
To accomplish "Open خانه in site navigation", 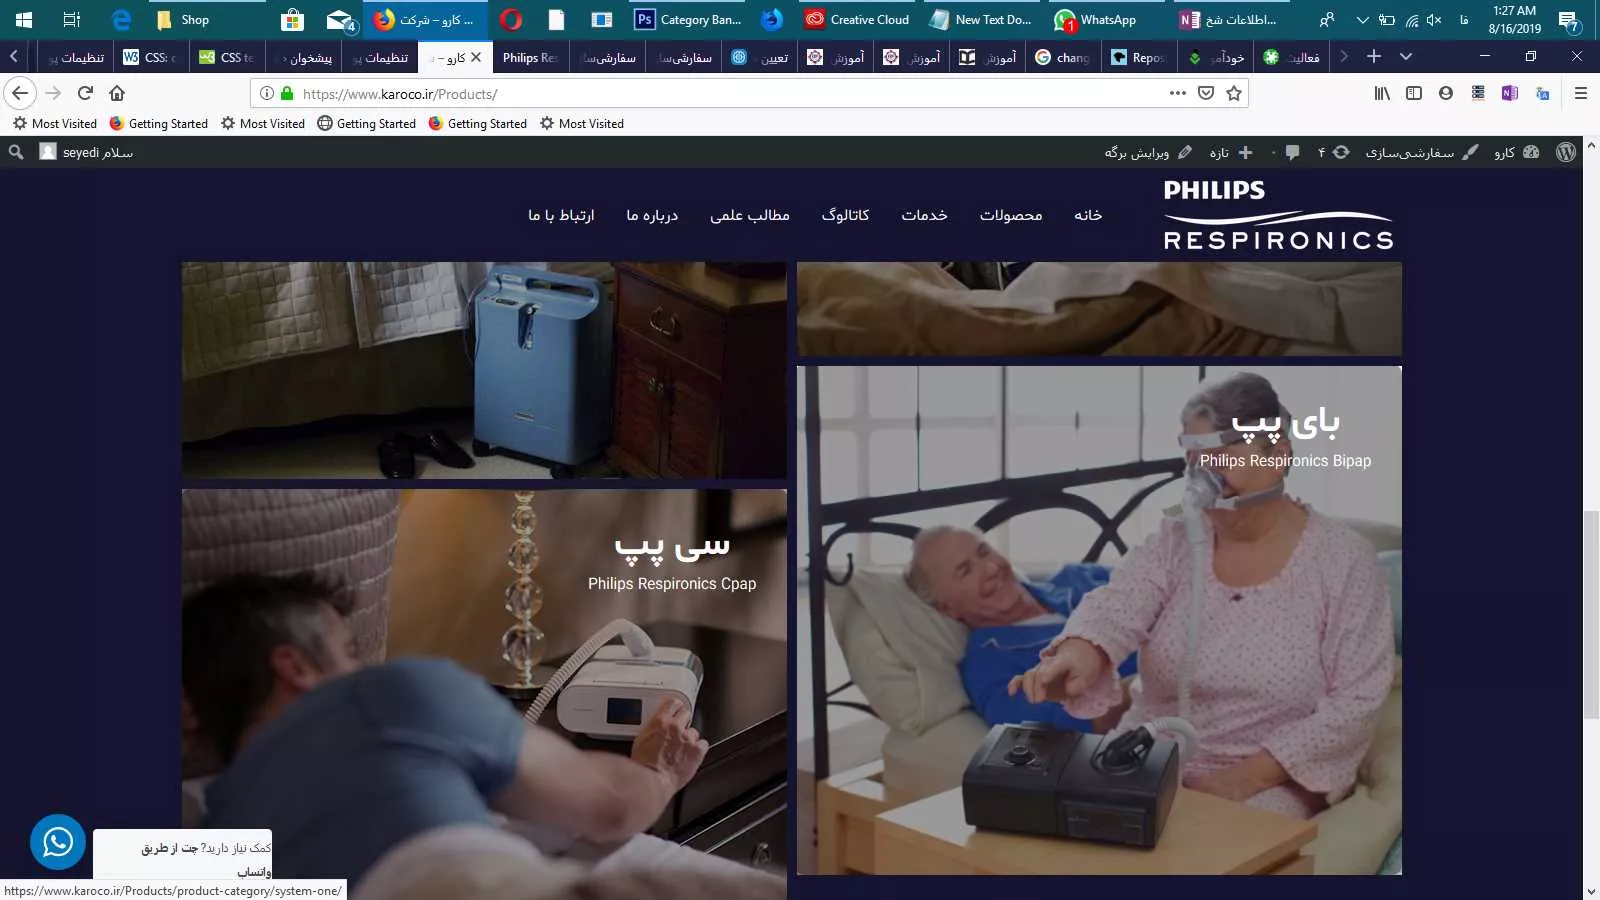I will tap(1088, 215).
